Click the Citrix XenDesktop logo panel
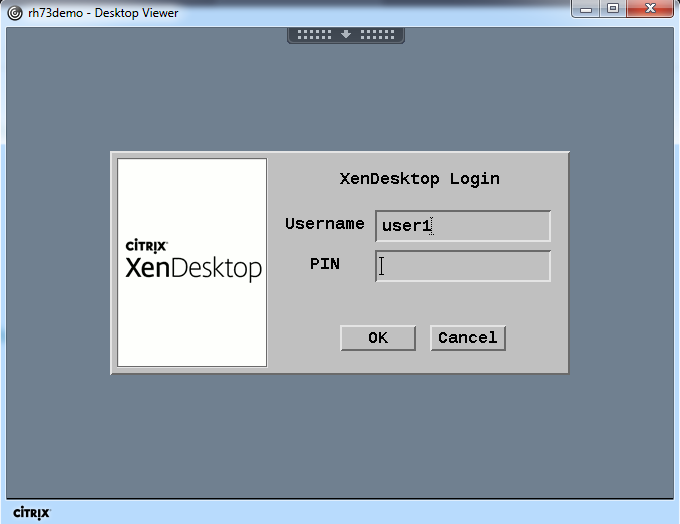This screenshot has width=680, height=524. click(x=192, y=262)
